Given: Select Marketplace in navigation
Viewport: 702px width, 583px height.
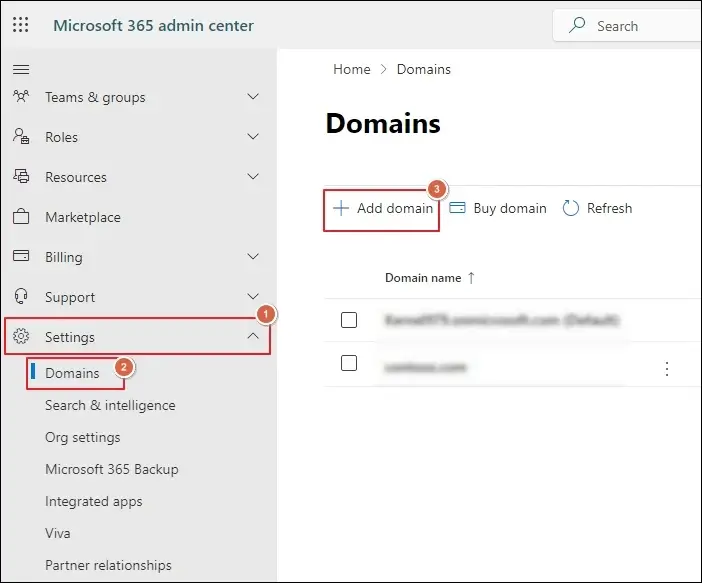Looking at the screenshot, I should 83,217.
